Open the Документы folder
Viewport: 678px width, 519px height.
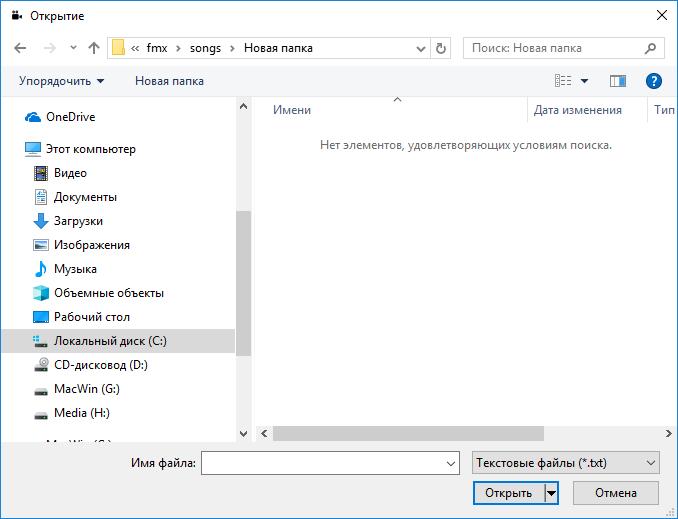pyautogui.click(x=85, y=197)
